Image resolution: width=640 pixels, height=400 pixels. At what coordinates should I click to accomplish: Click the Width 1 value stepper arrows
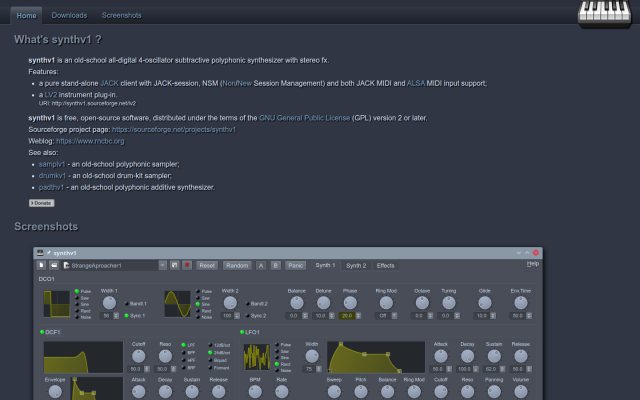[116, 316]
